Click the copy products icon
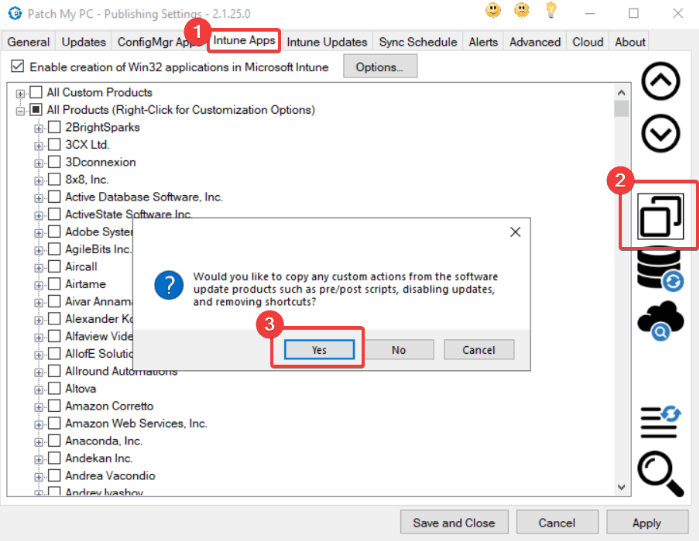Viewport: 699px width, 541px height. point(660,216)
